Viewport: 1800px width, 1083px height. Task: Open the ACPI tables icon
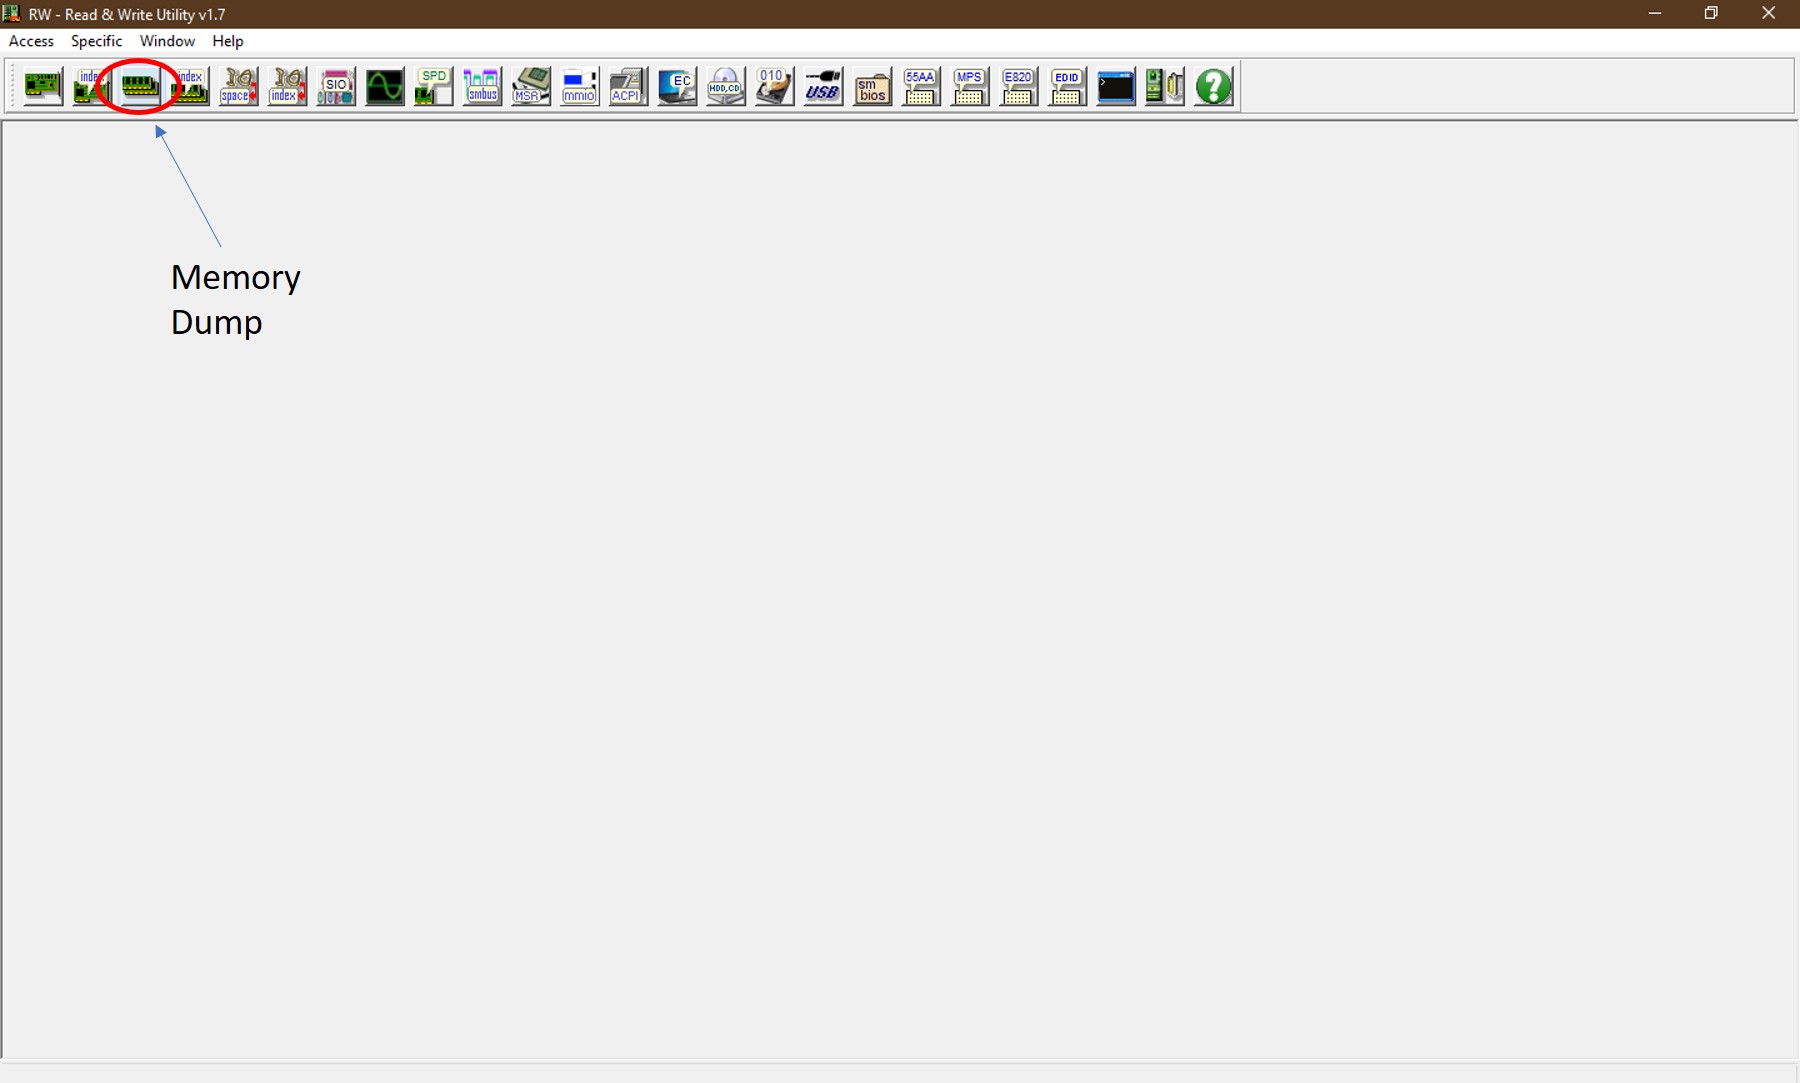(x=628, y=87)
